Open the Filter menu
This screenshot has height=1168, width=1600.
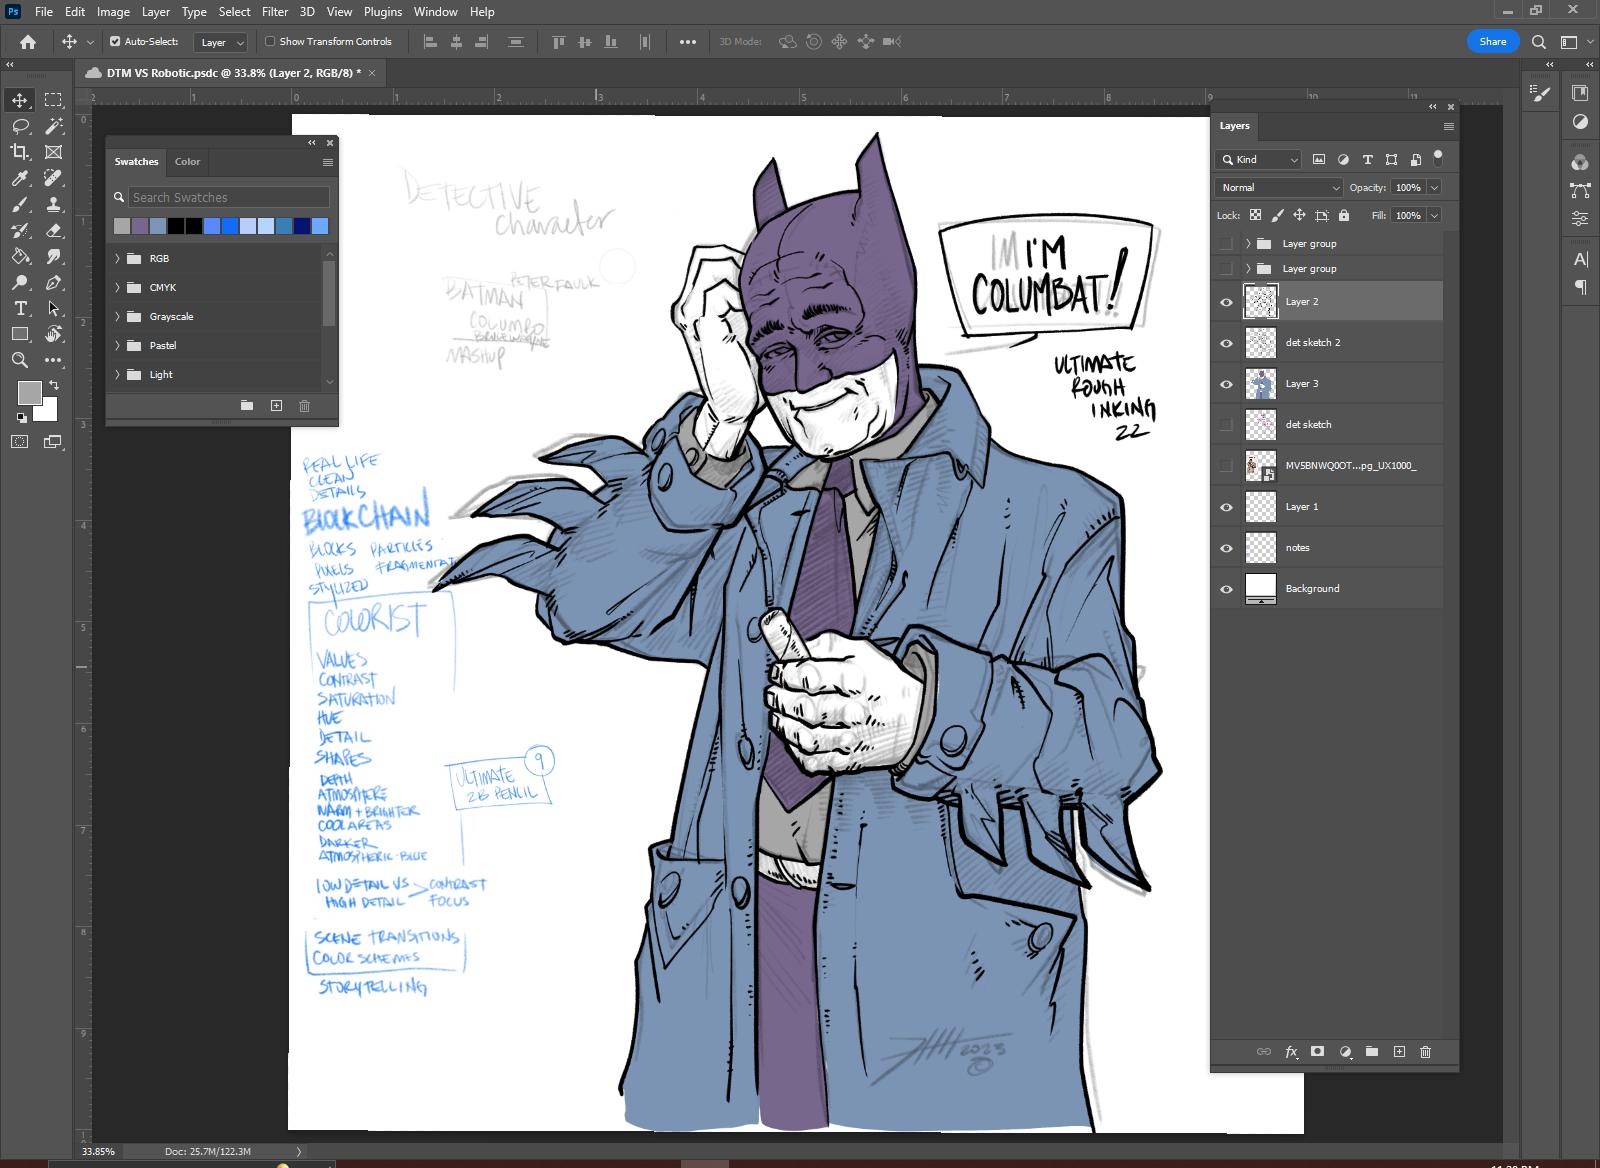(x=275, y=12)
